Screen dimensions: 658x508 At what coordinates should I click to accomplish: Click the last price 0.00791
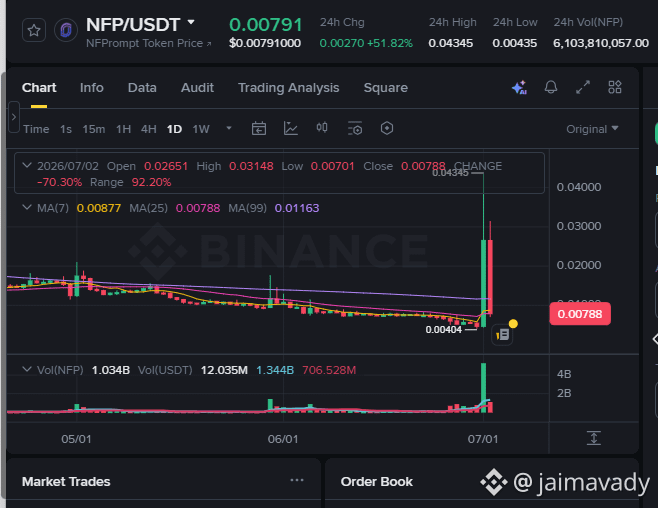(x=266, y=25)
